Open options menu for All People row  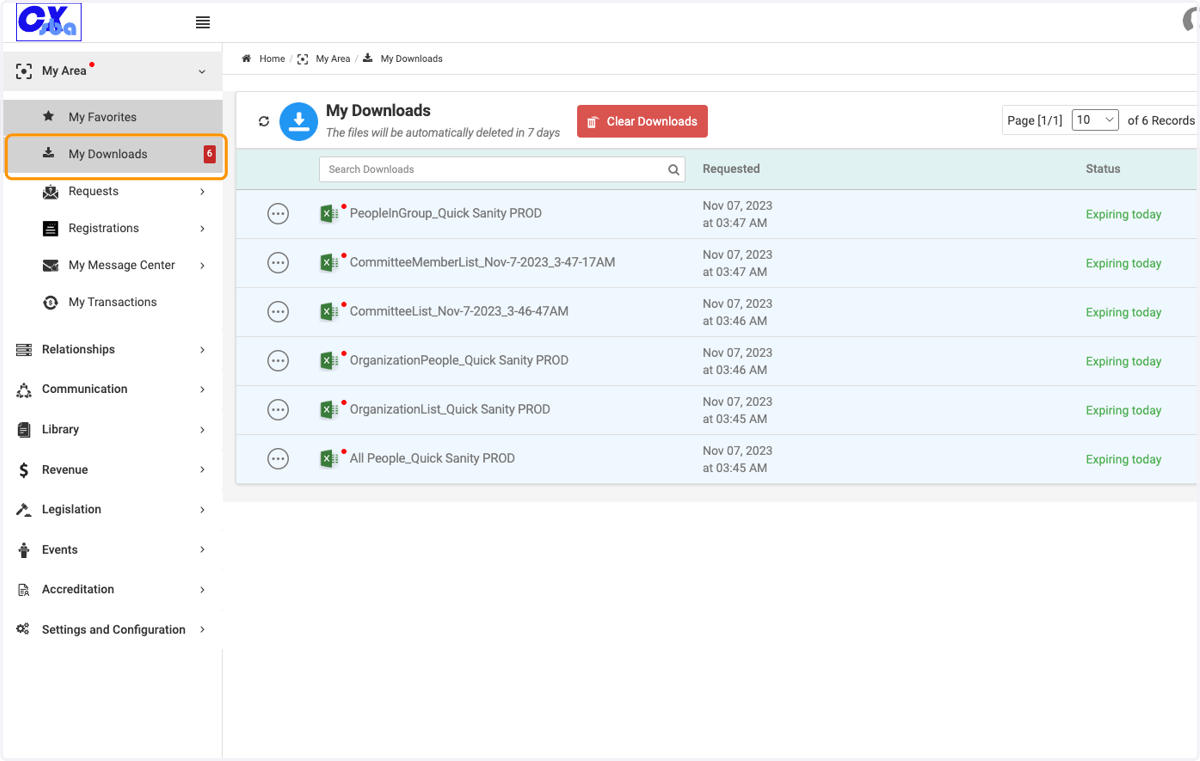(278, 459)
